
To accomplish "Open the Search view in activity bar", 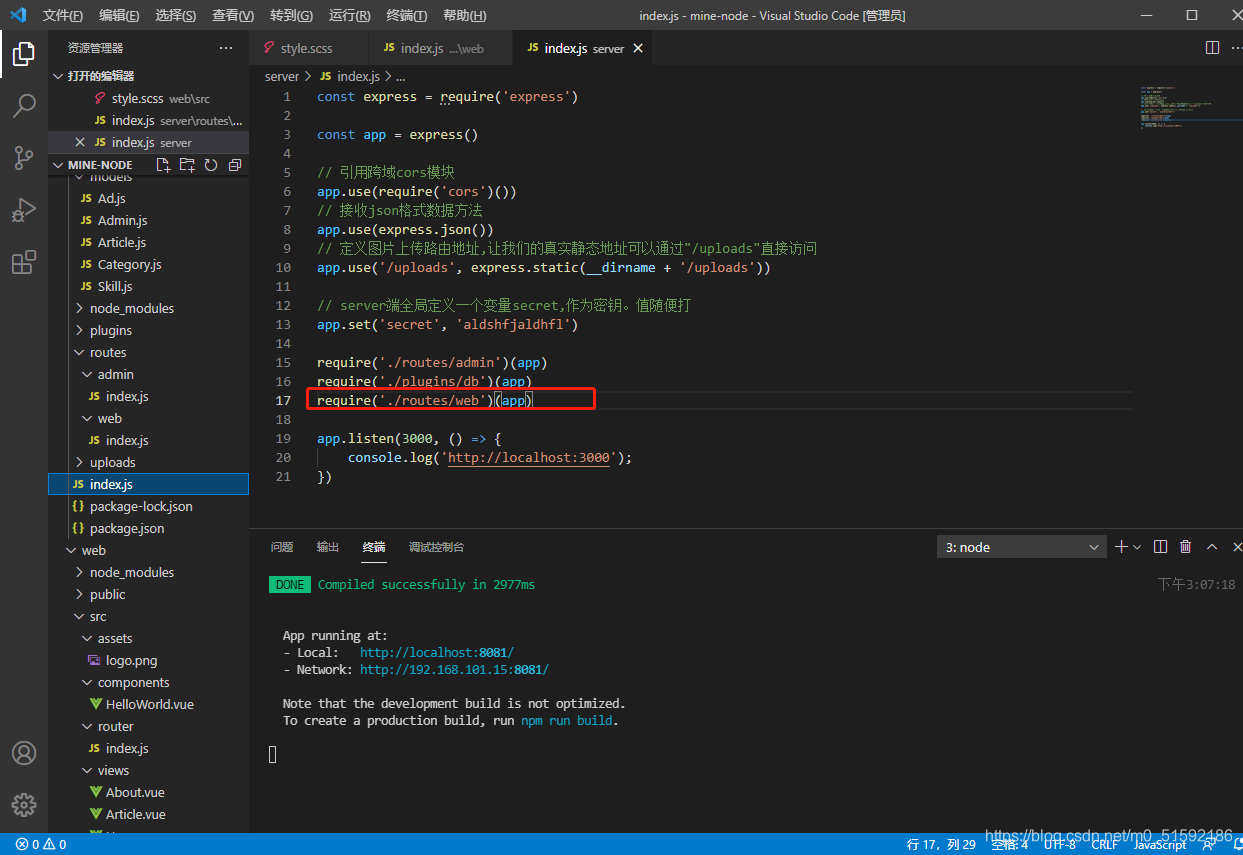I will 24,105.
